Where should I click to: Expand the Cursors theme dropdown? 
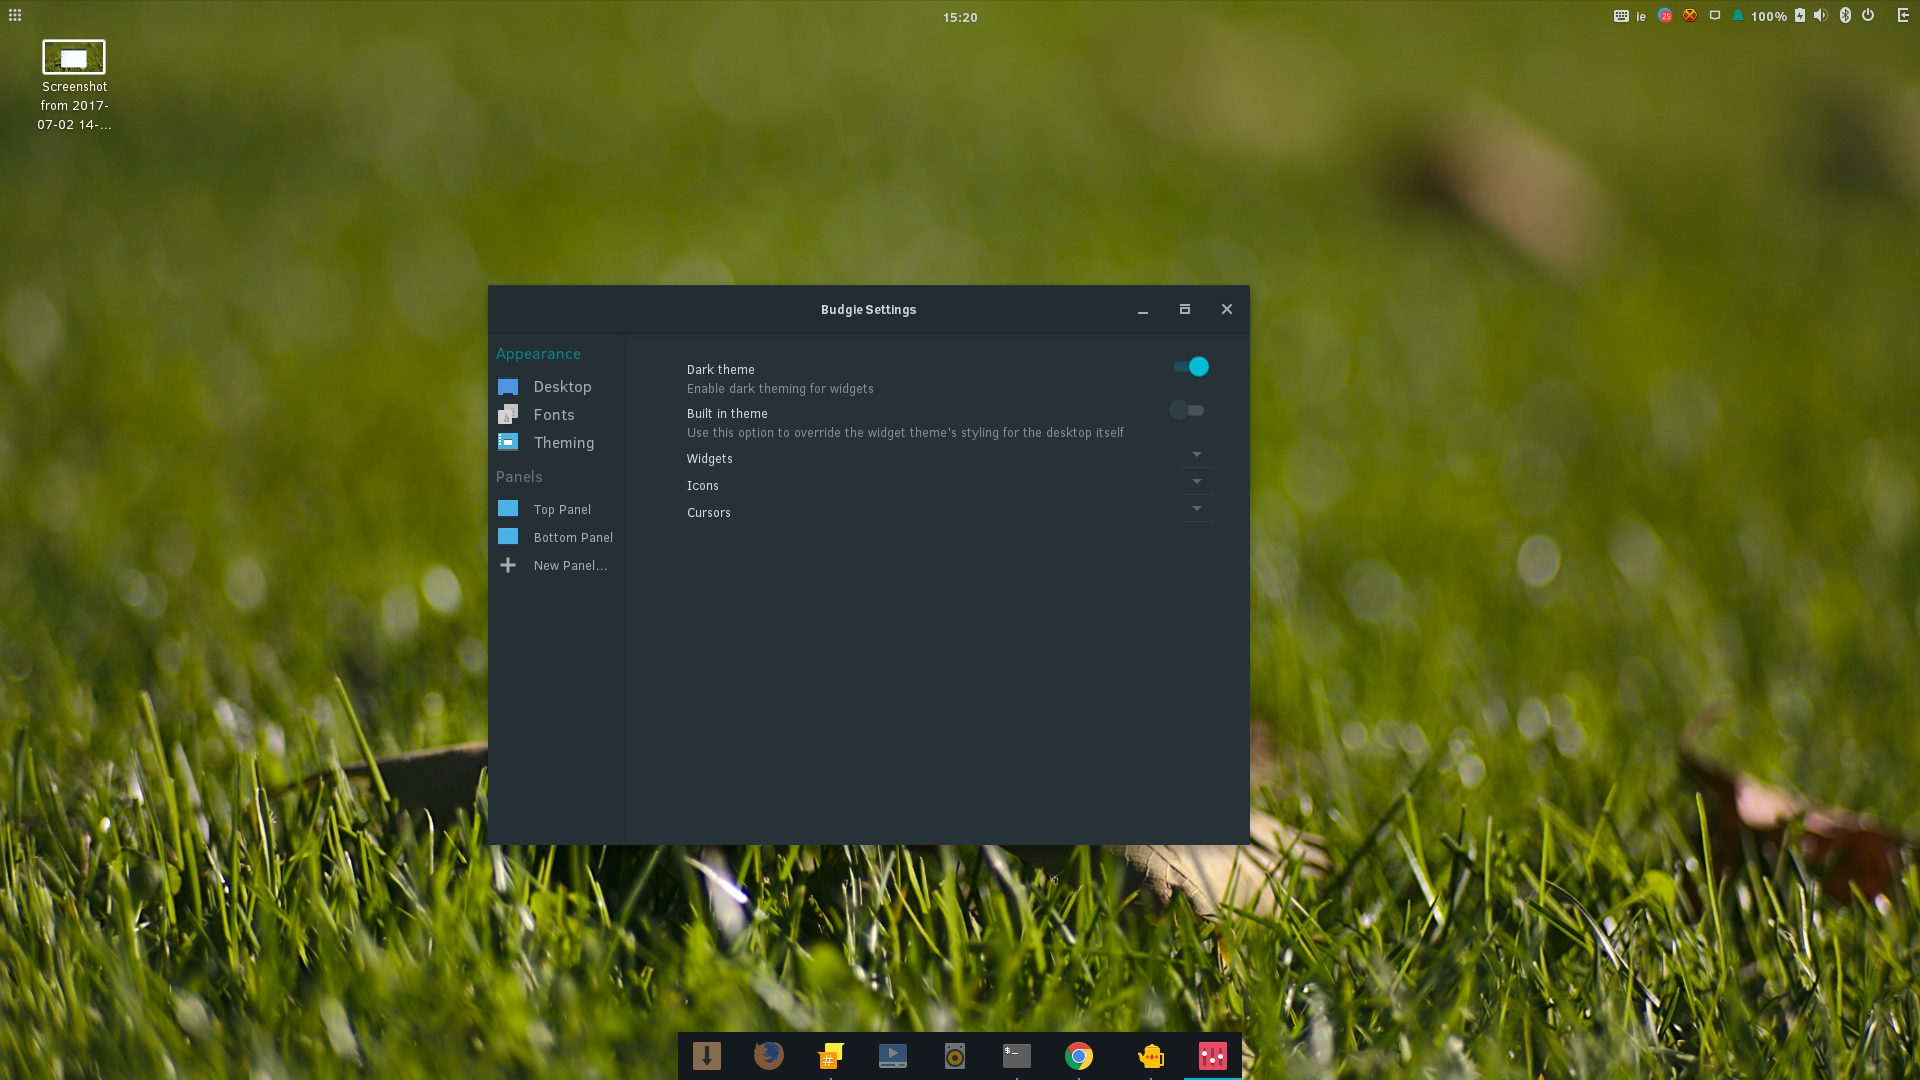point(1196,509)
